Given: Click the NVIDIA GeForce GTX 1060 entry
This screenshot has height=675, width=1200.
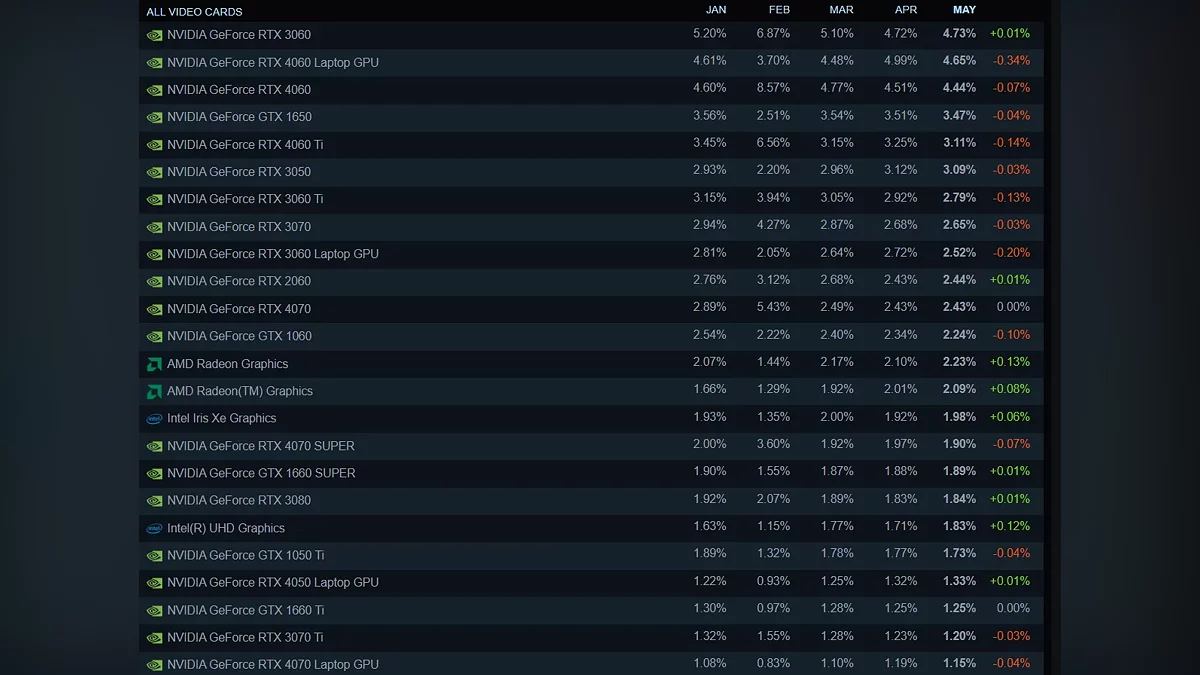Looking at the screenshot, I should tap(239, 336).
